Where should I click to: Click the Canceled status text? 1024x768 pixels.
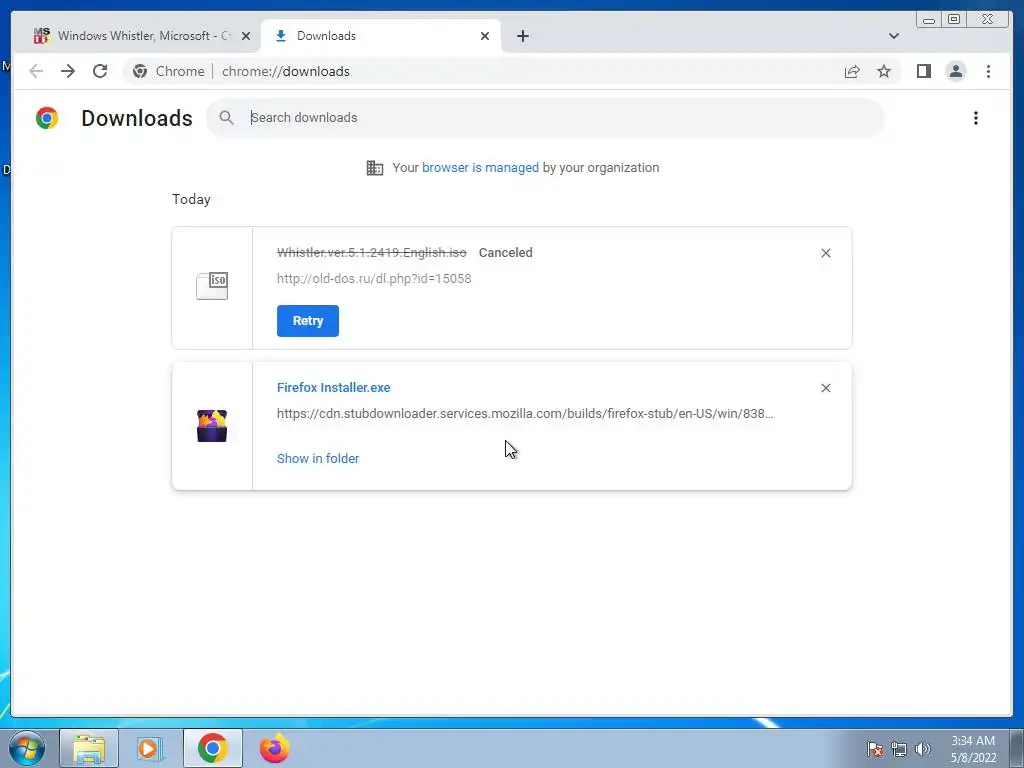(x=505, y=253)
